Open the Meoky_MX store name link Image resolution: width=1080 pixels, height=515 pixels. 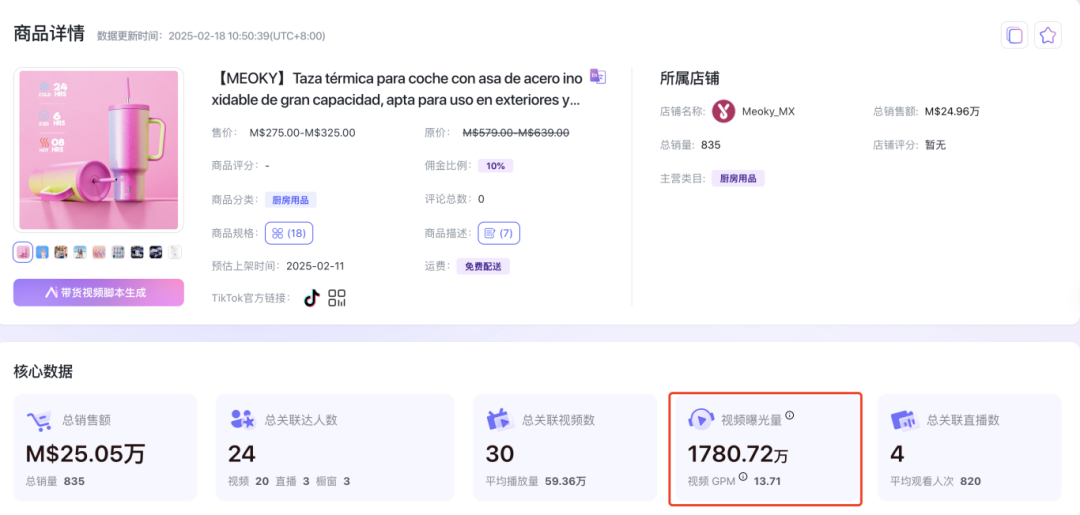coord(768,111)
